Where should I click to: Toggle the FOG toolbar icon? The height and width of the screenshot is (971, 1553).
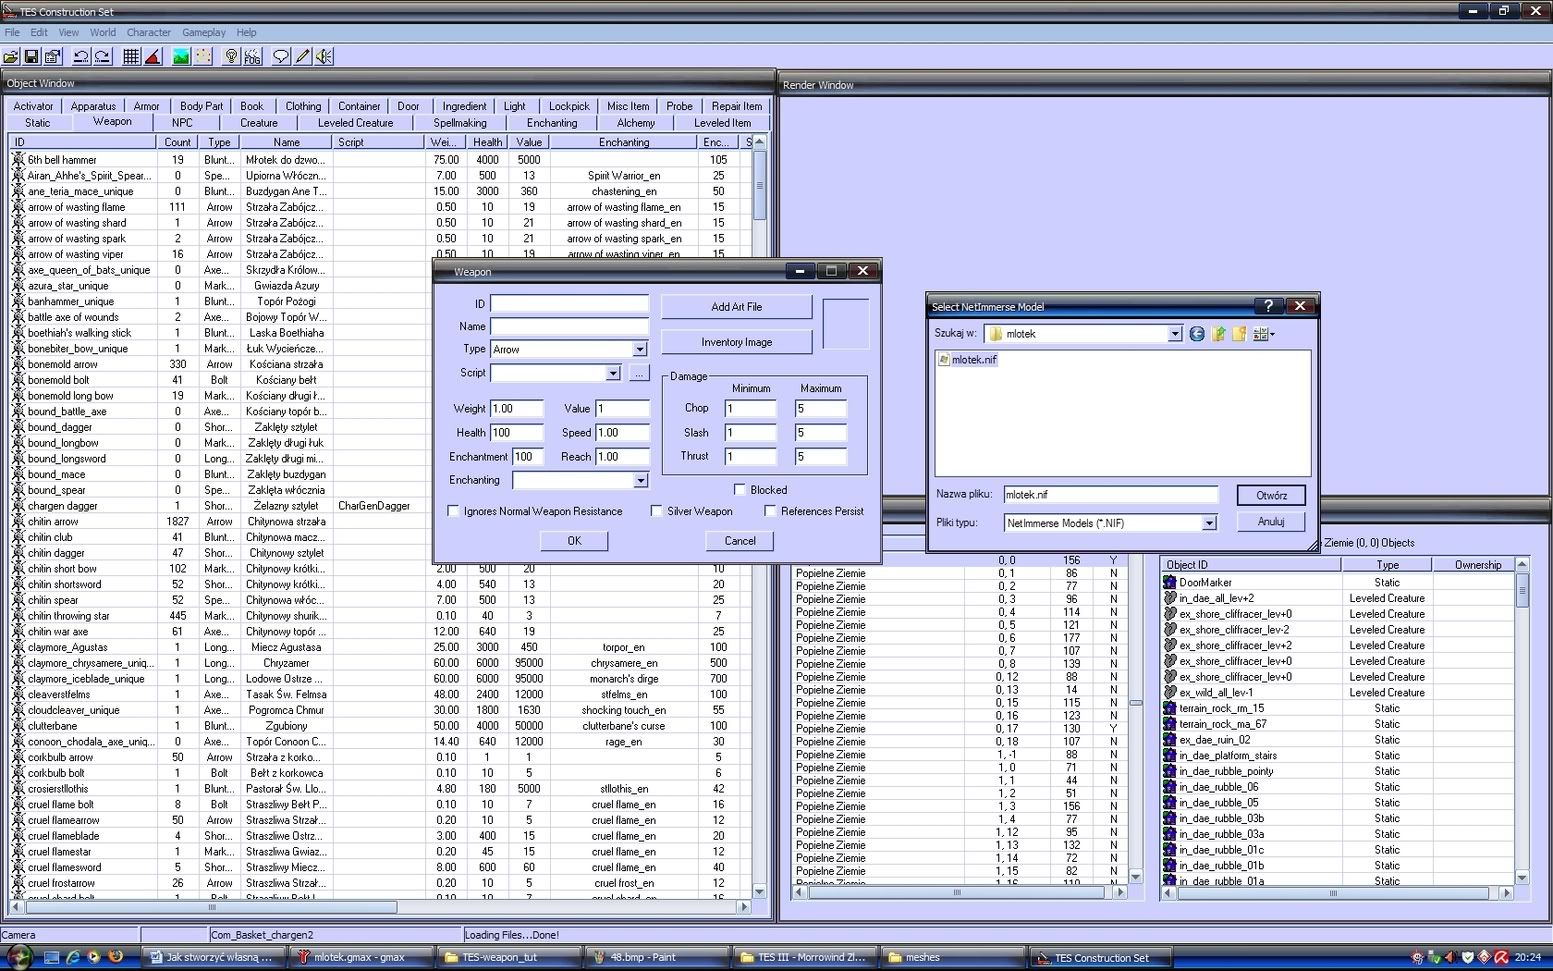coord(252,57)
